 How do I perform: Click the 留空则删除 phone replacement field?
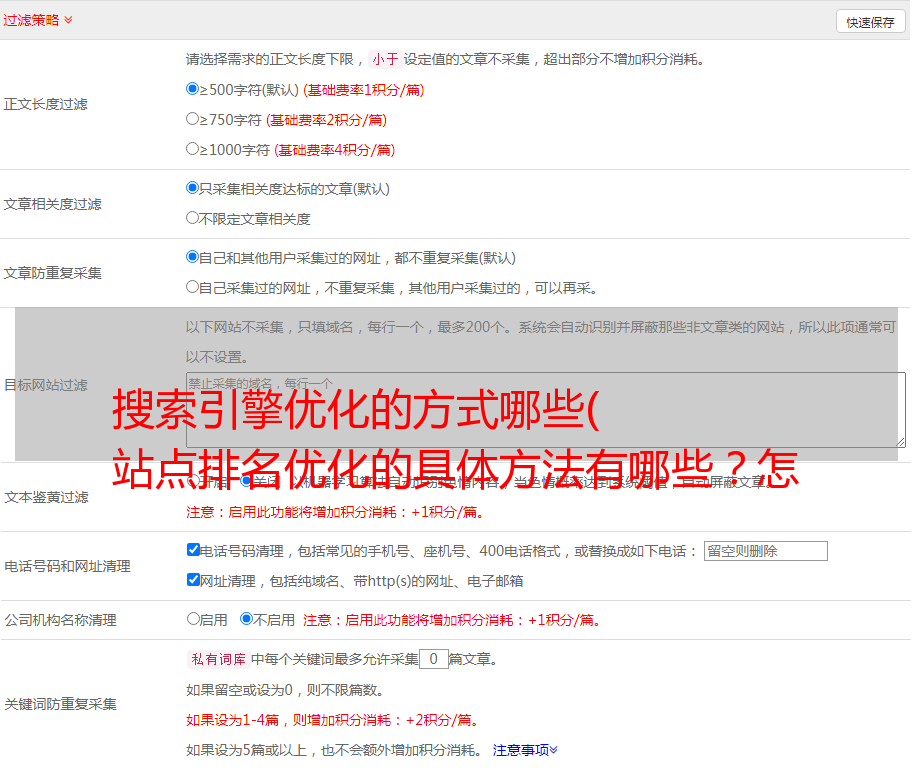[x=765, y=551]
